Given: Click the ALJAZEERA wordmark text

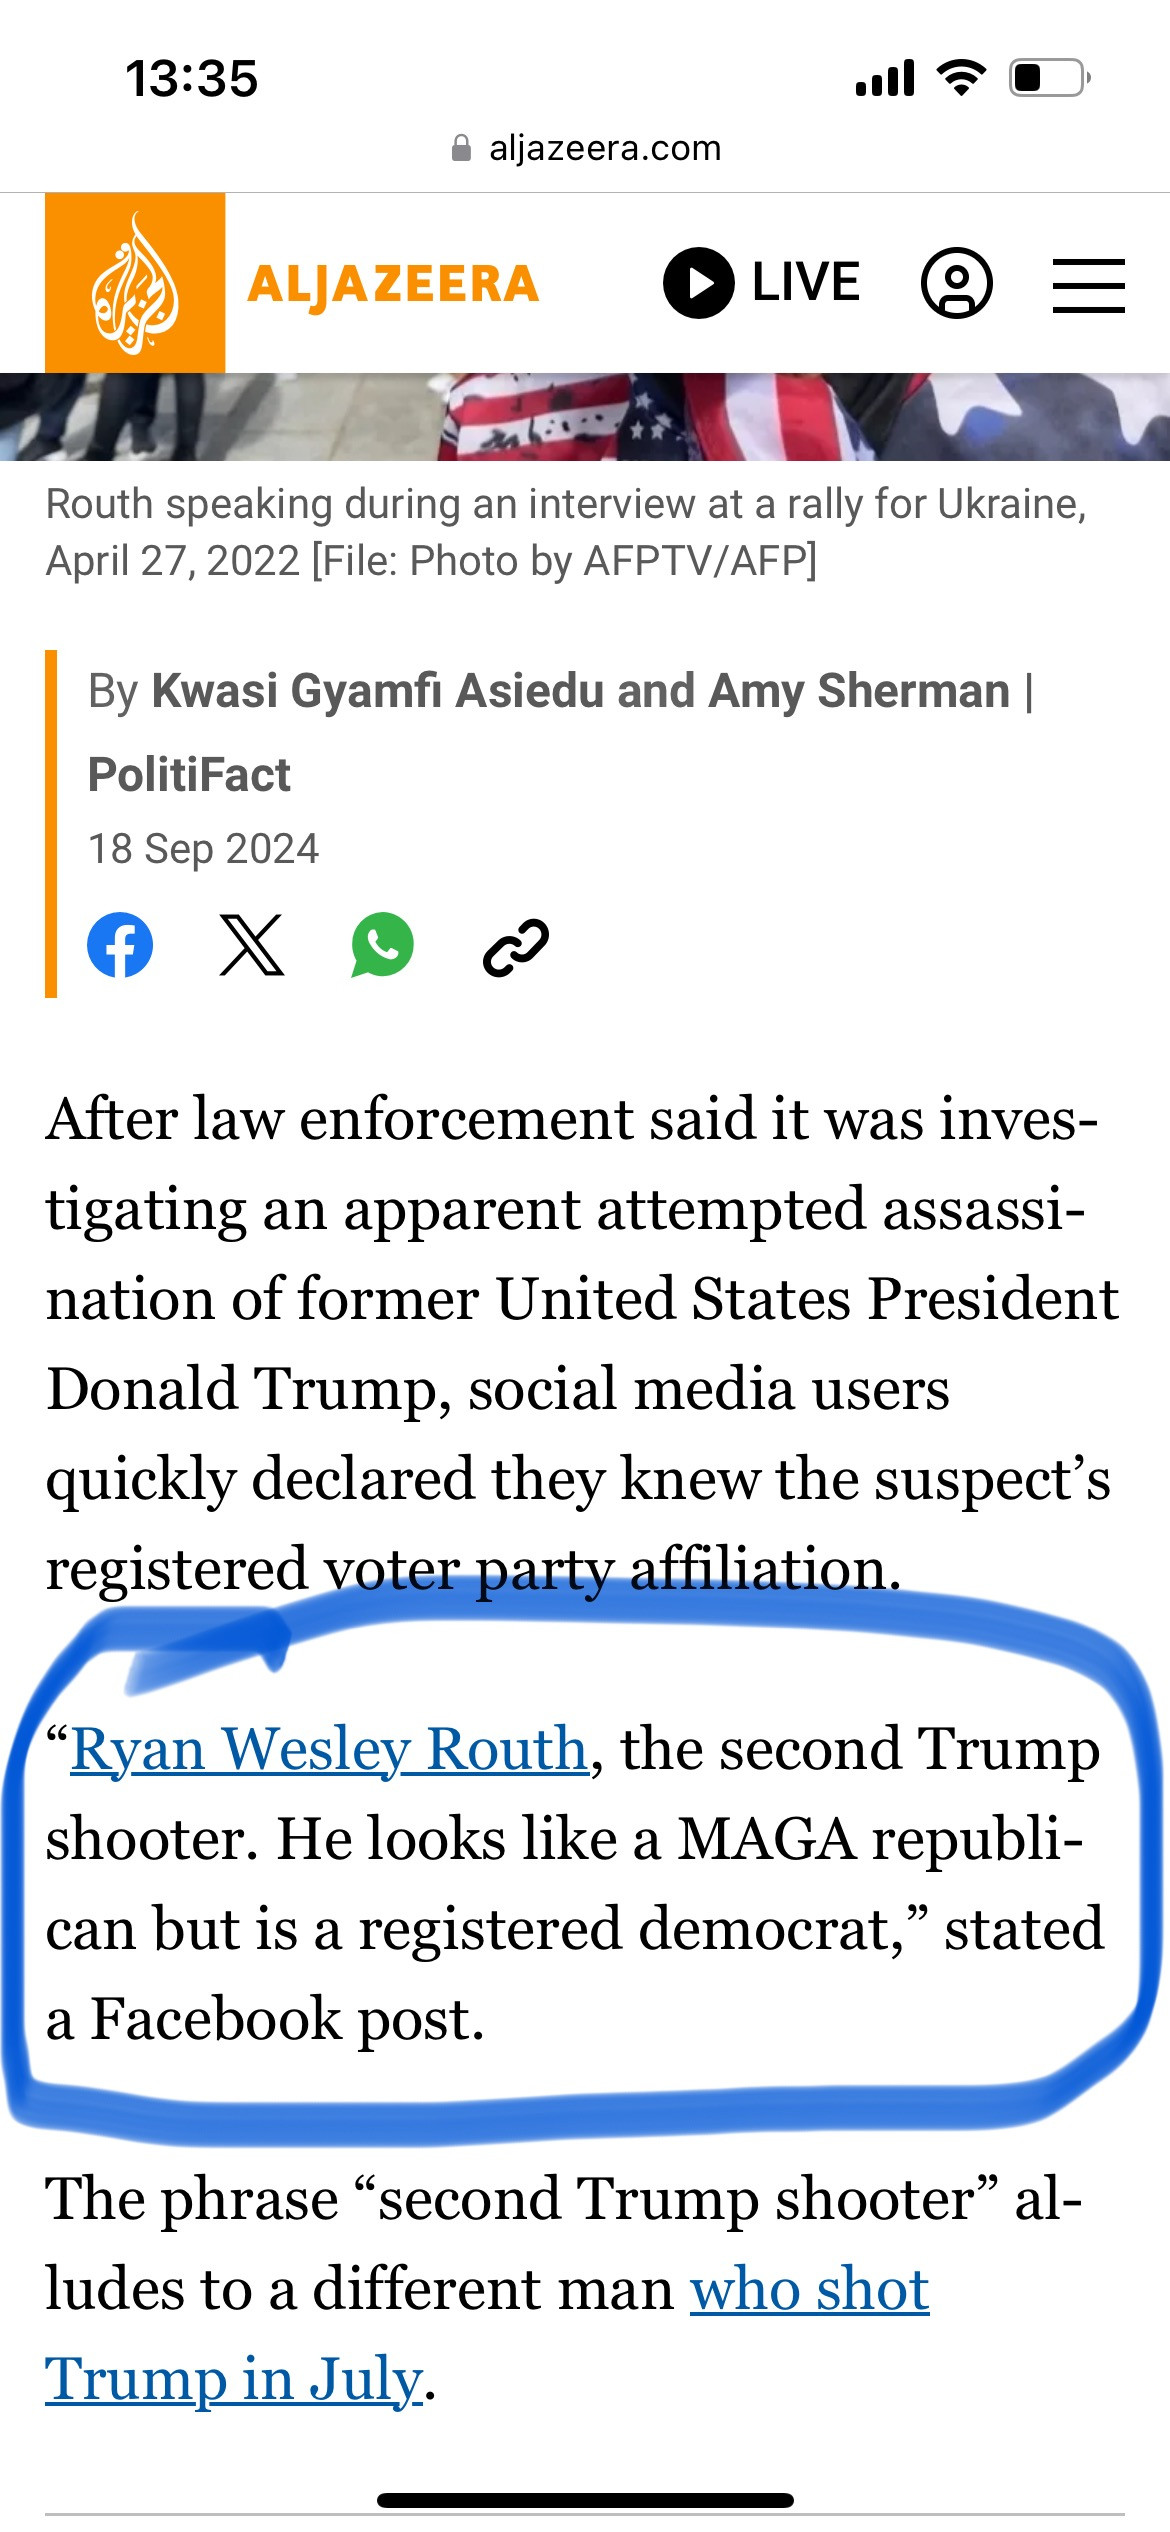Looking at the screenshot, I should [393, 284].
